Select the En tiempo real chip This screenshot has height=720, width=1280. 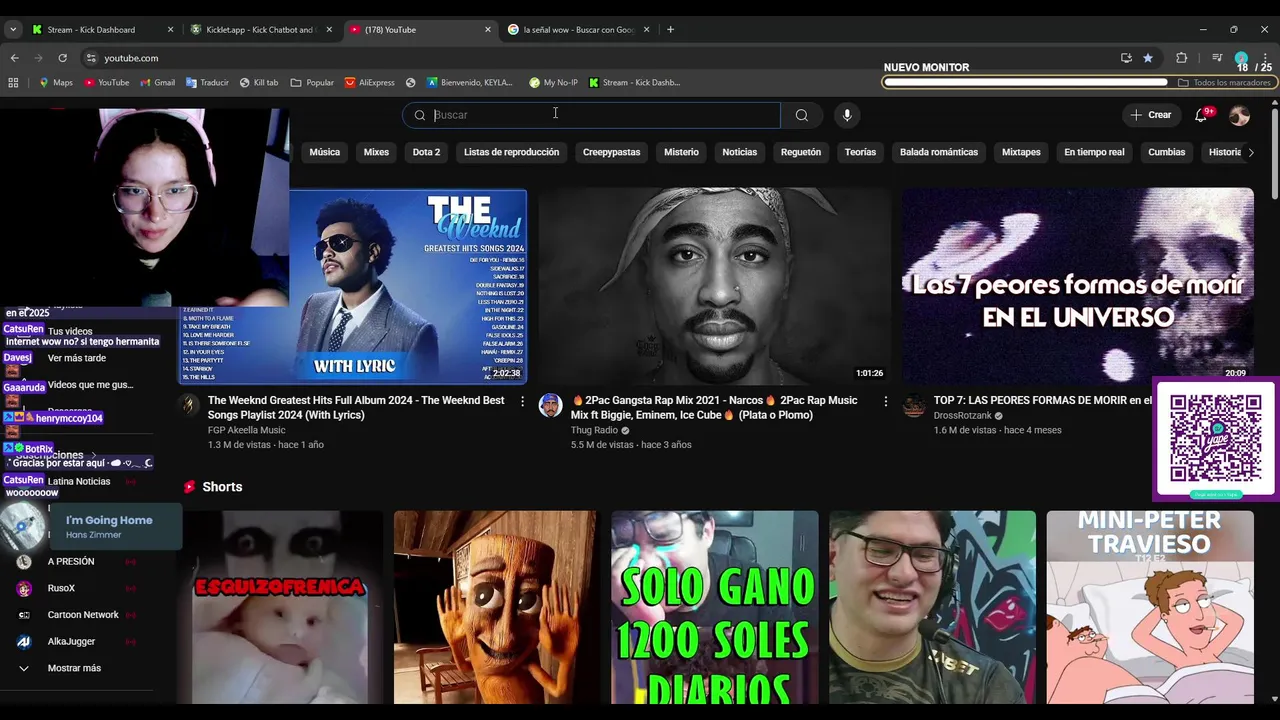(1094, 152)
